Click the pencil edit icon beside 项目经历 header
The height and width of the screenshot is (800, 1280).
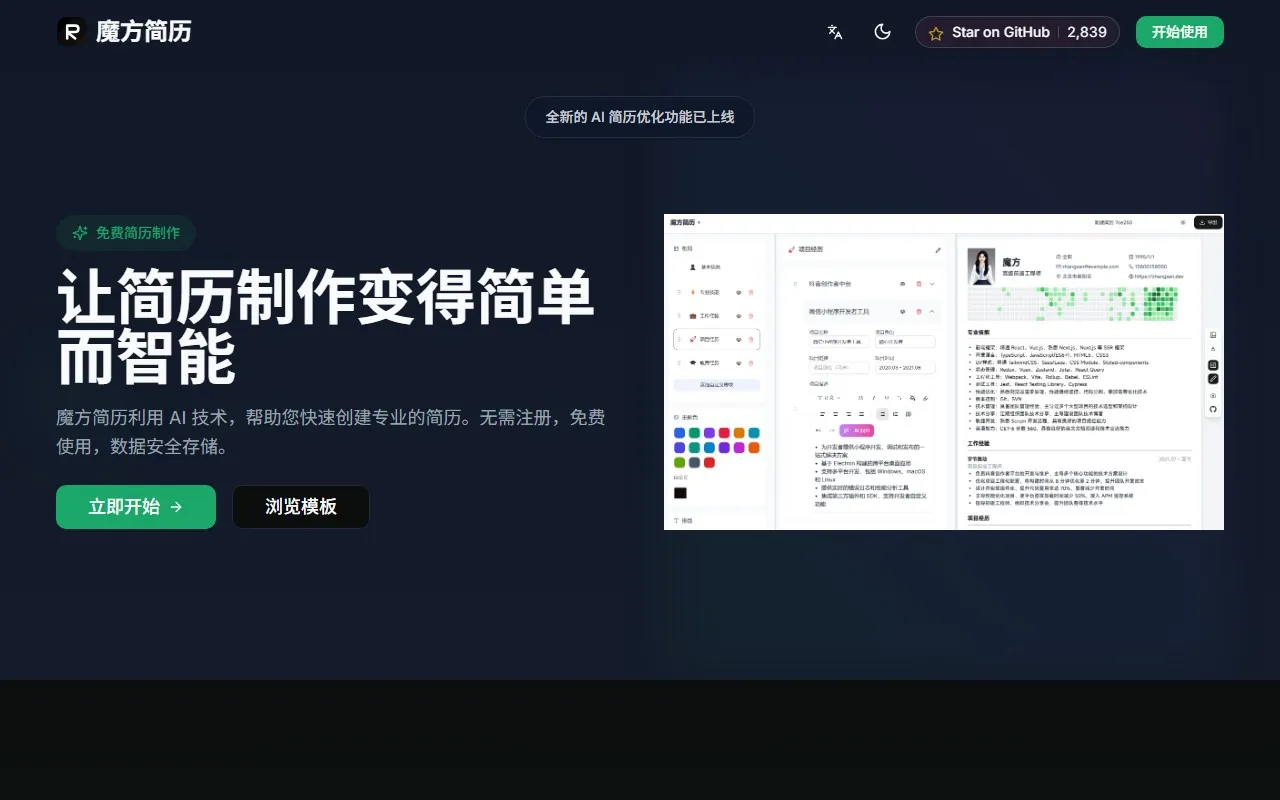coord(938,250)
